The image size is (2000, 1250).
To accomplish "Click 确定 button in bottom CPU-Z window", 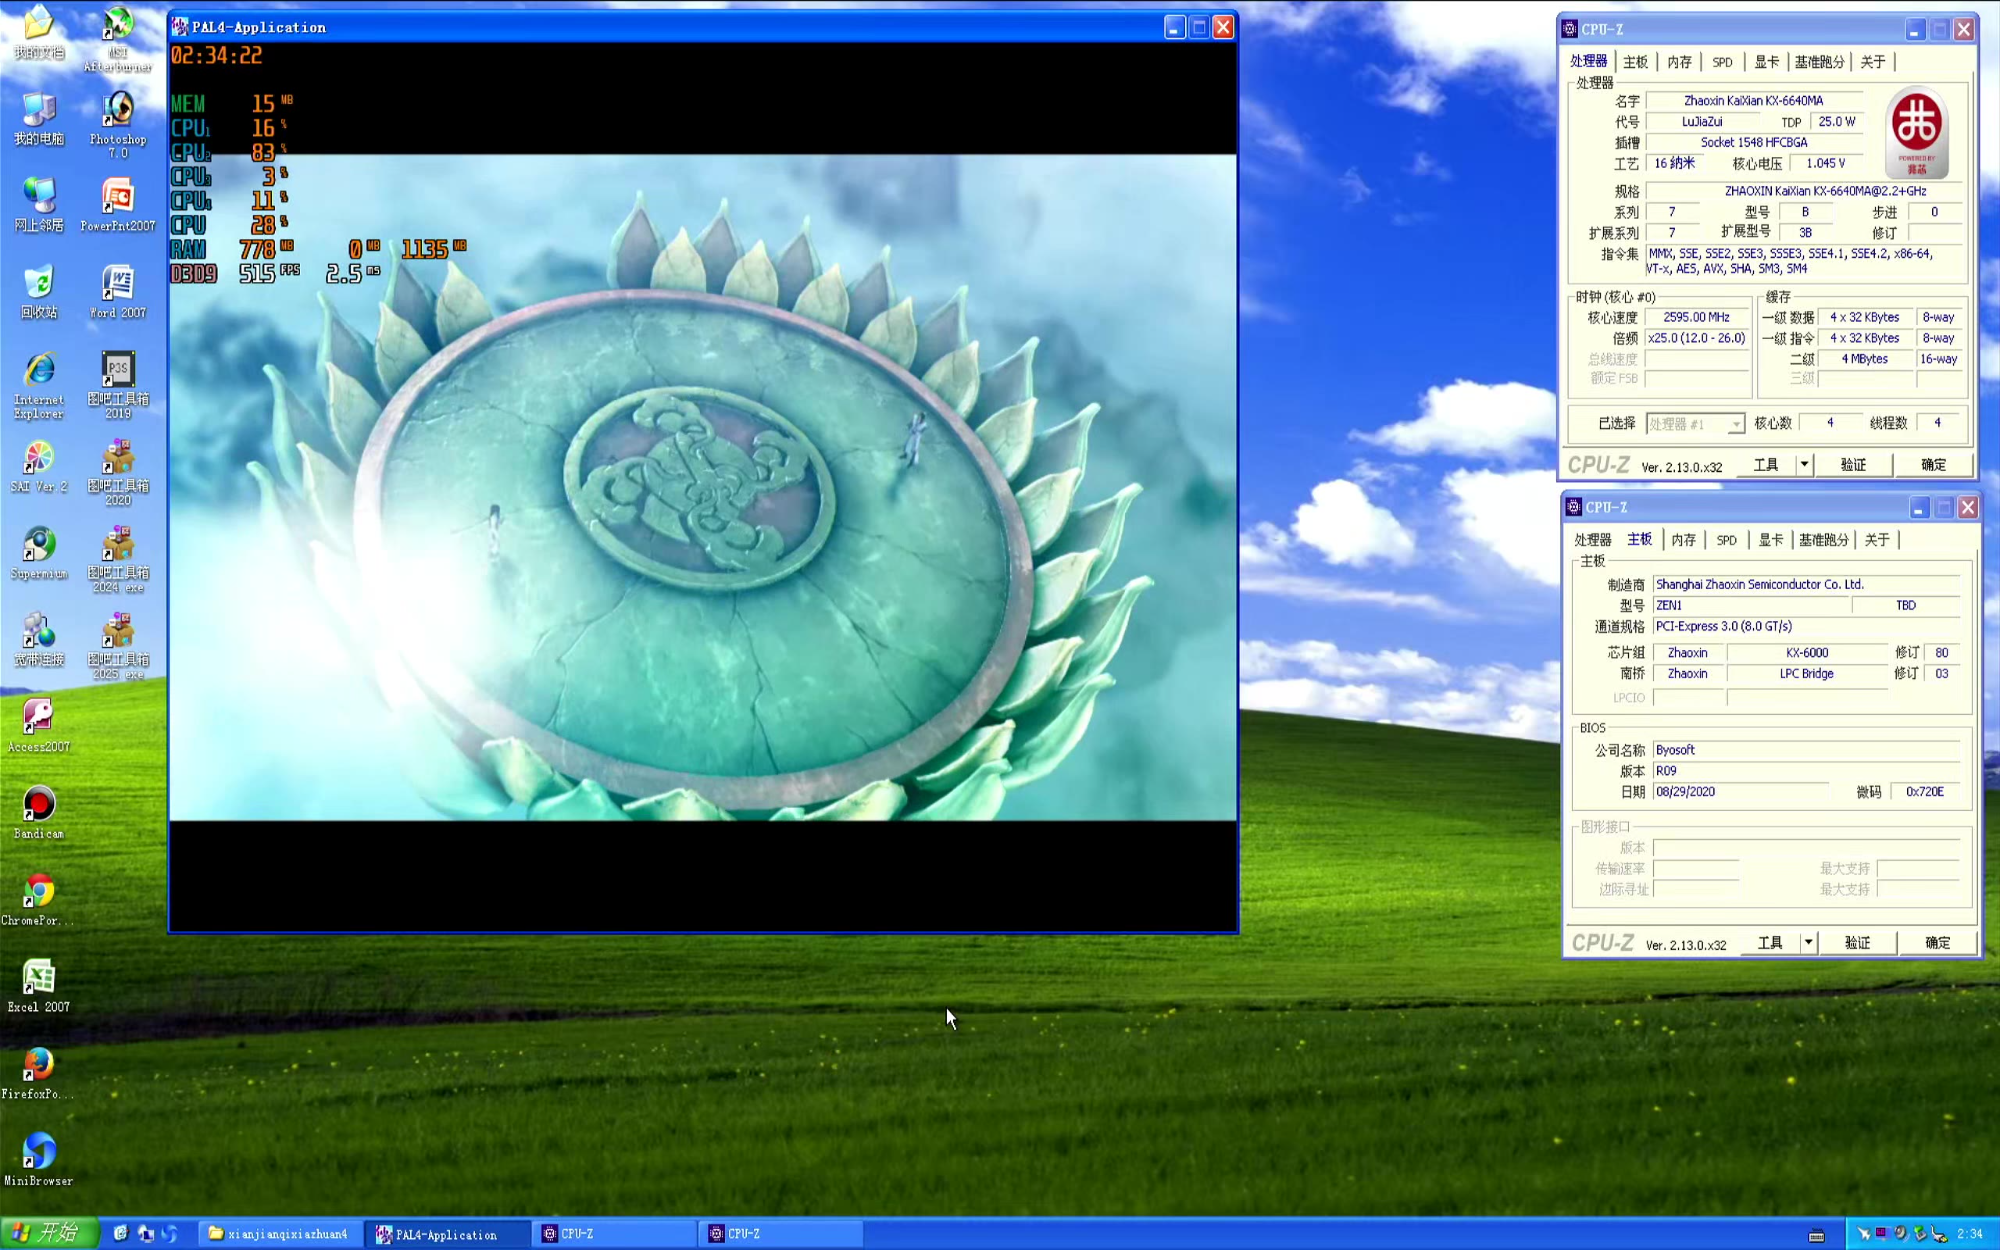I will tap(1937, 942).
